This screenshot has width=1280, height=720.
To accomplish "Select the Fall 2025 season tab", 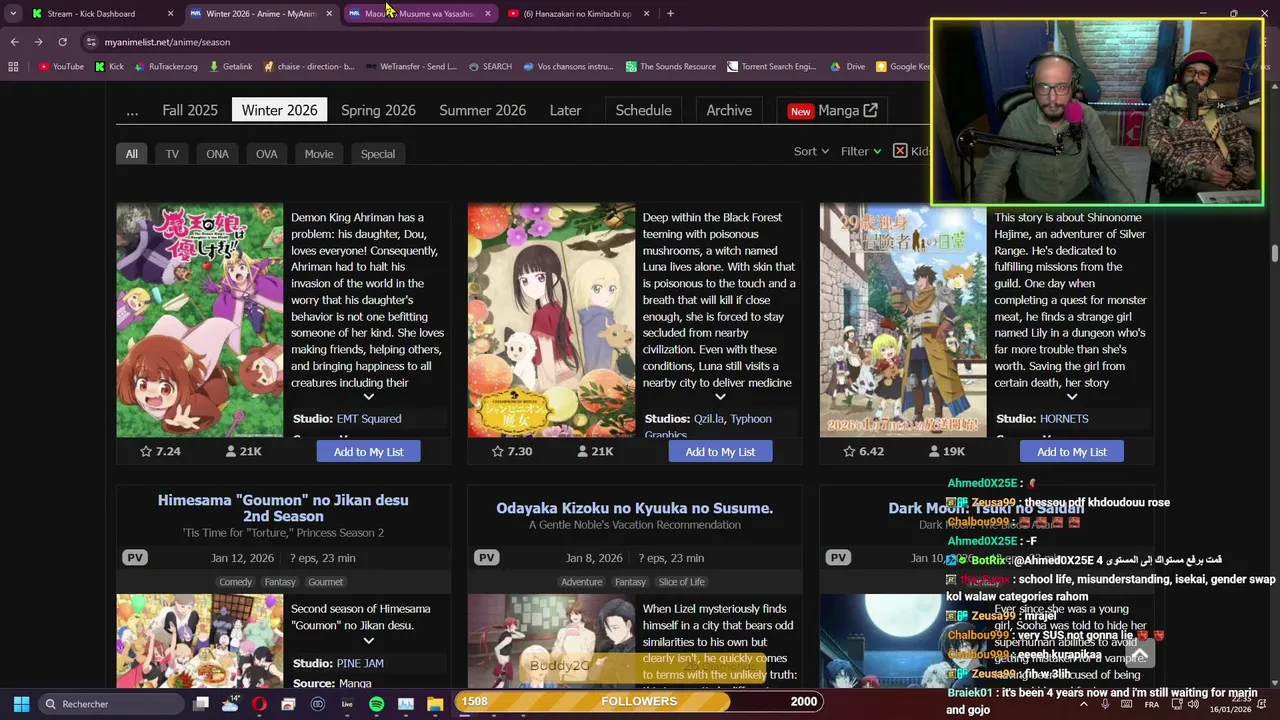I will click(x=190, y=110).
